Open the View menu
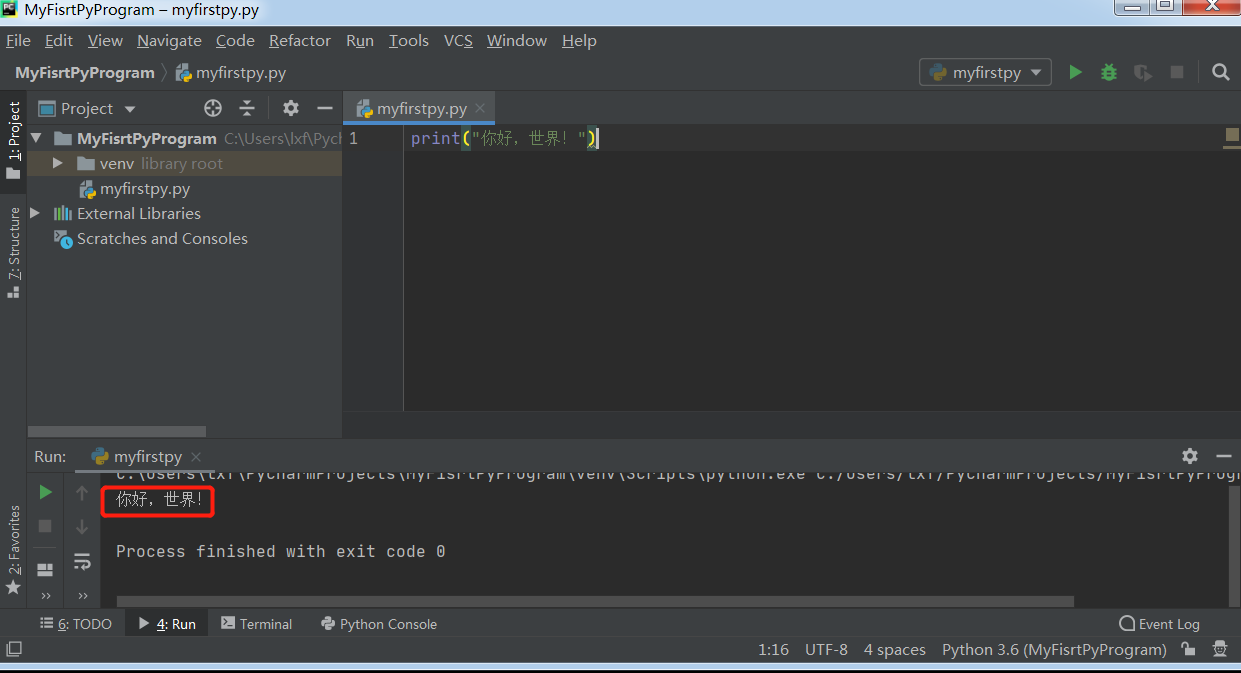This screenshot has width=1241, height=673. coord(105,41)
